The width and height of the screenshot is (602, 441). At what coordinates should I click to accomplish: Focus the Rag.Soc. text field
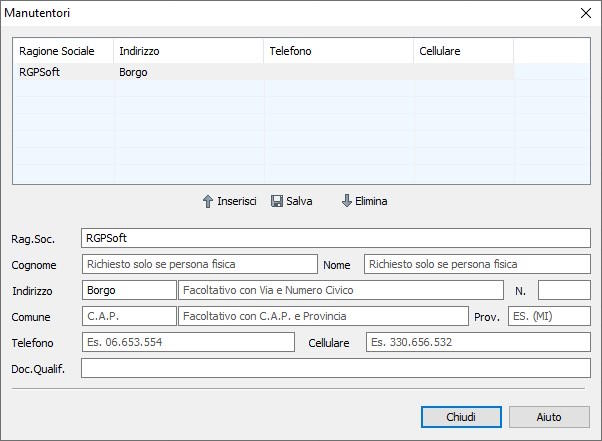click(x=335, y=238)
